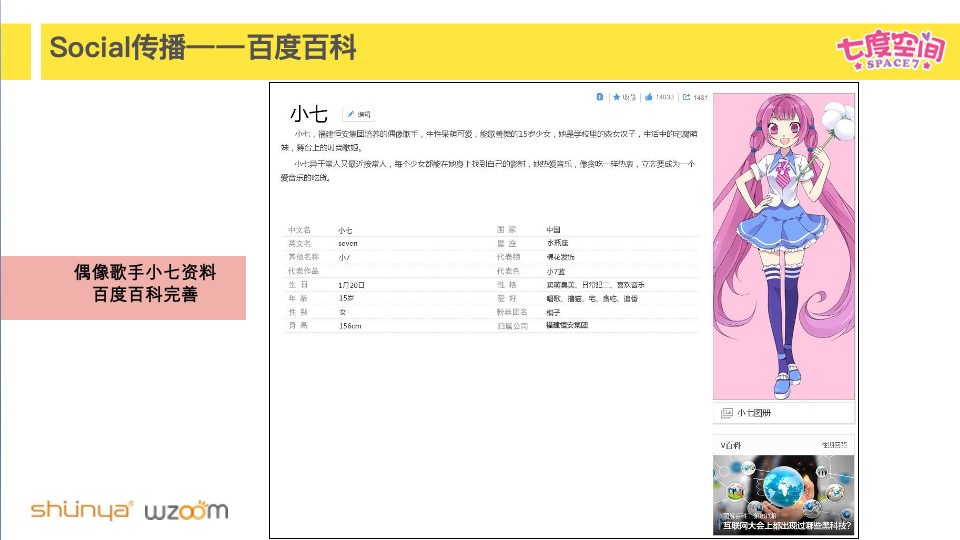Click the English name value 'seven'
The width and height of the screenshot is (960, 540).
pos(348,244)
